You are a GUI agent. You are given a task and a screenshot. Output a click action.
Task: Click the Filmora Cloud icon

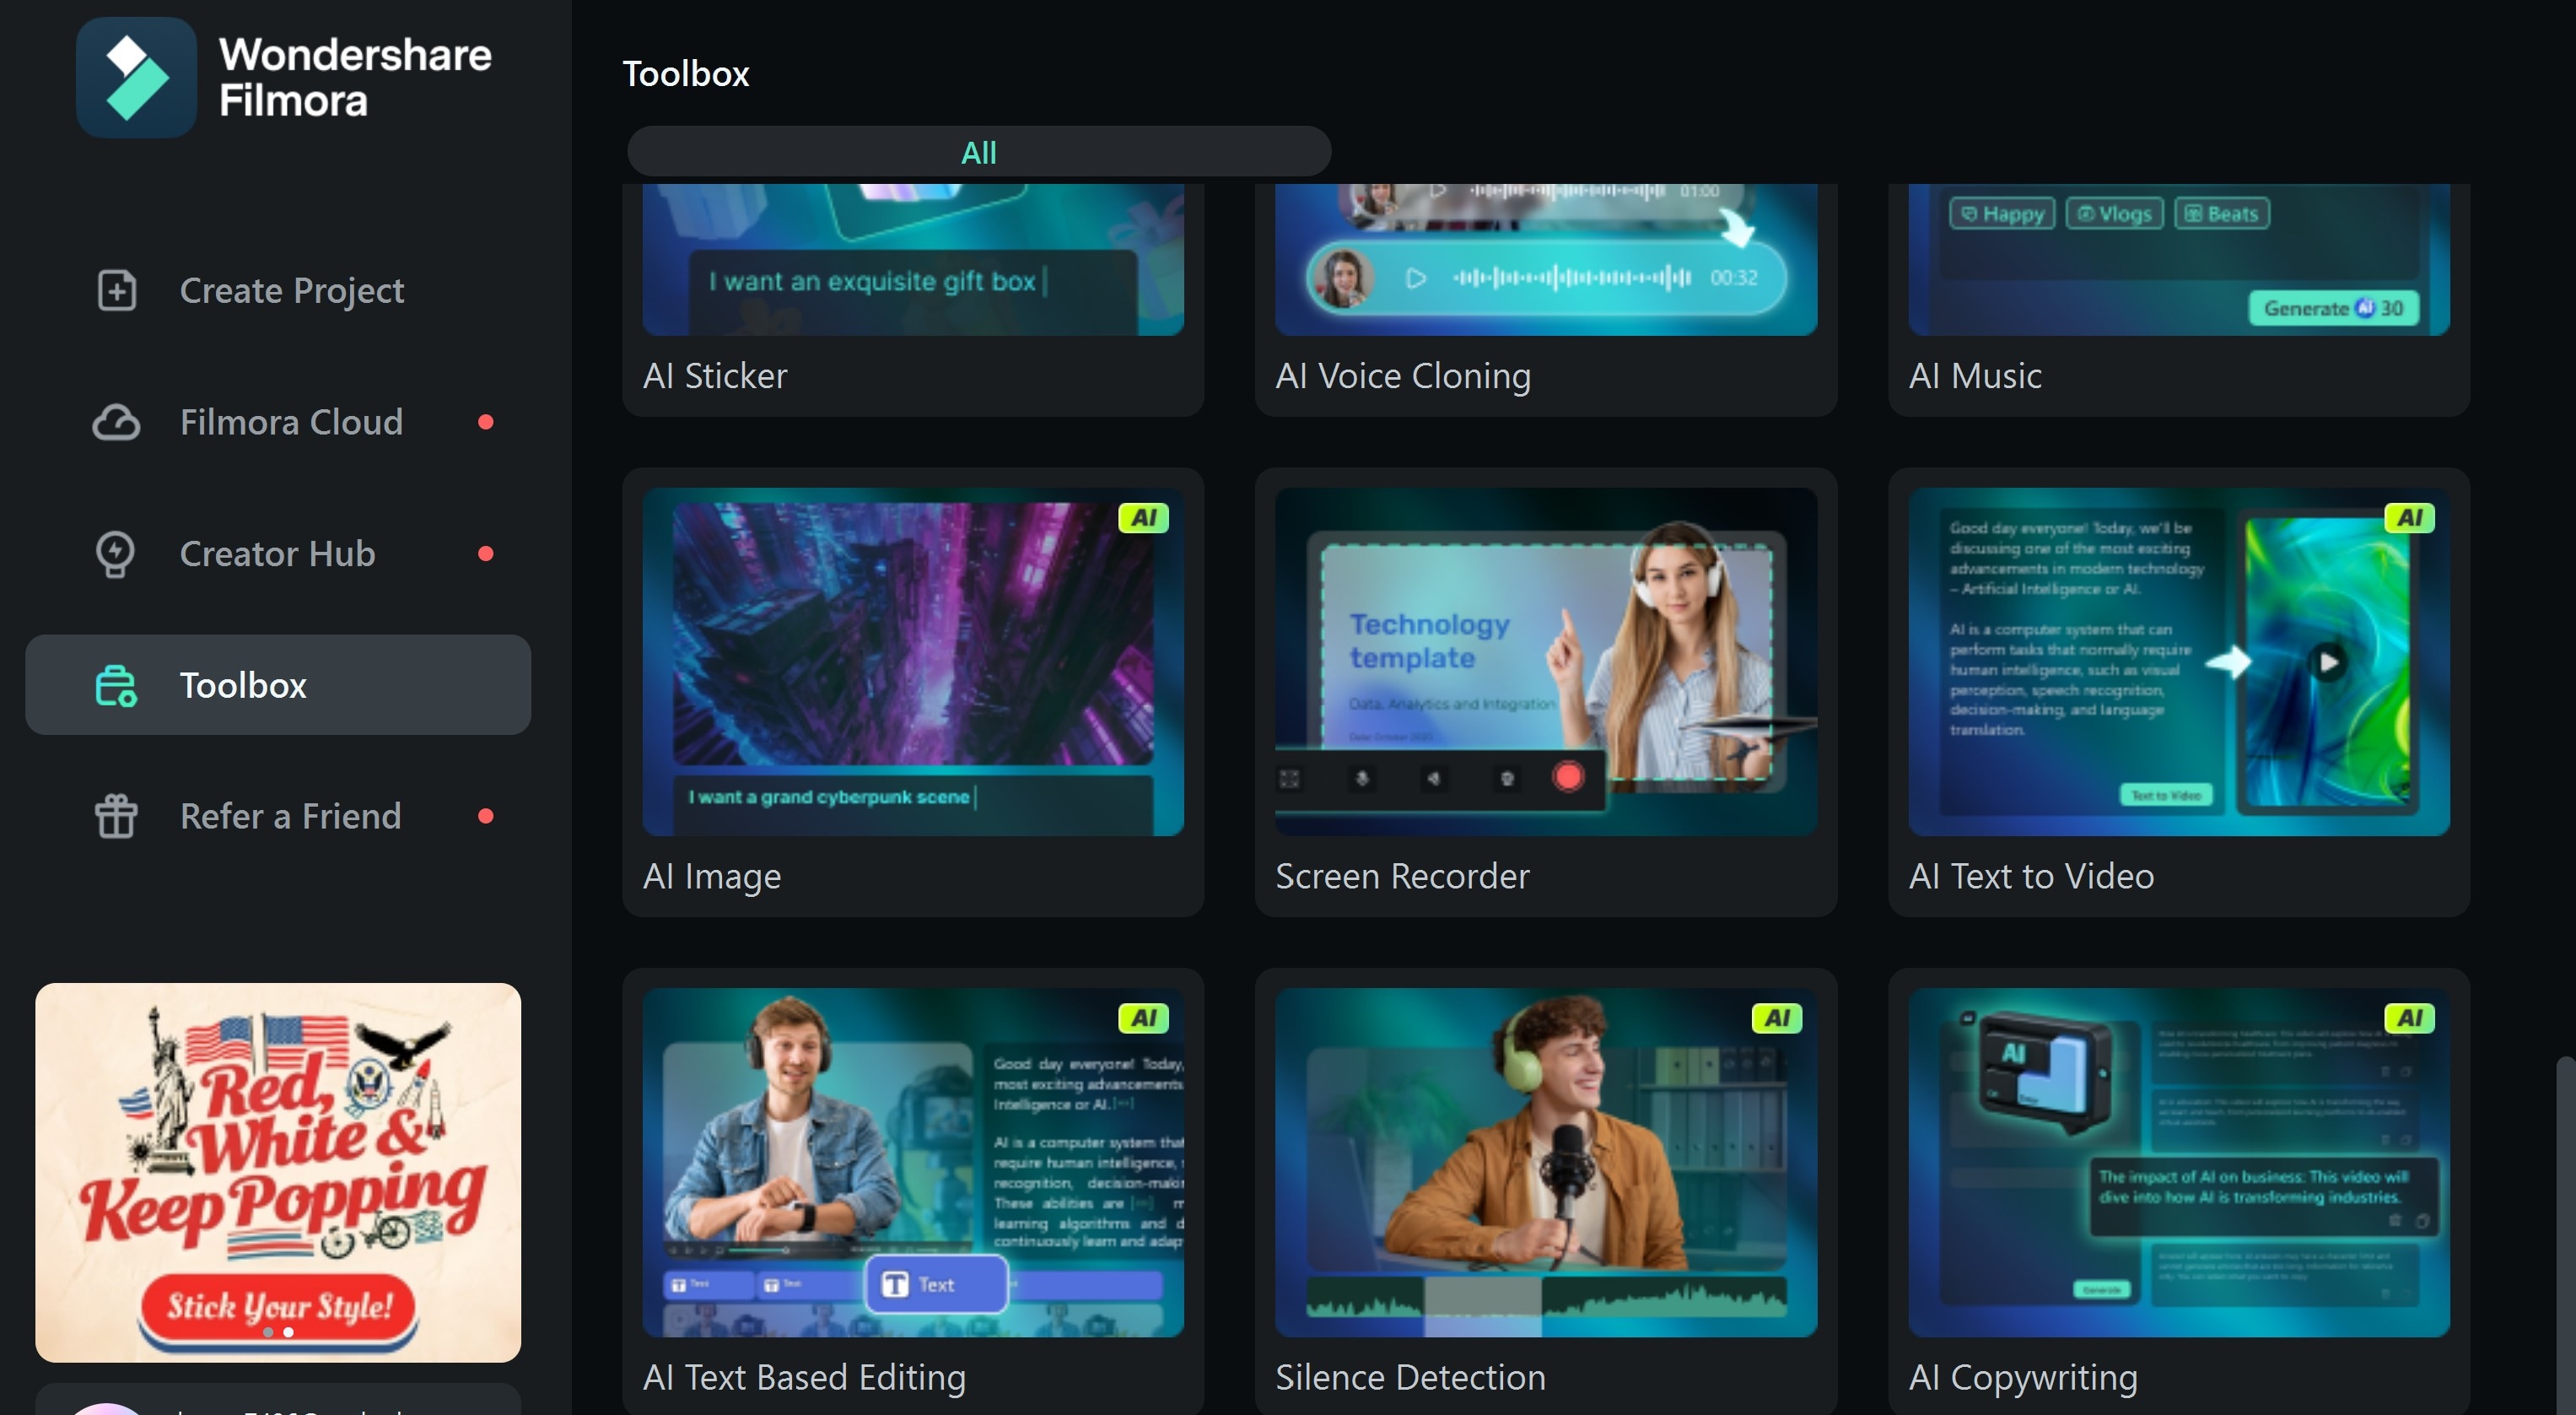click(x=116, y=422)
